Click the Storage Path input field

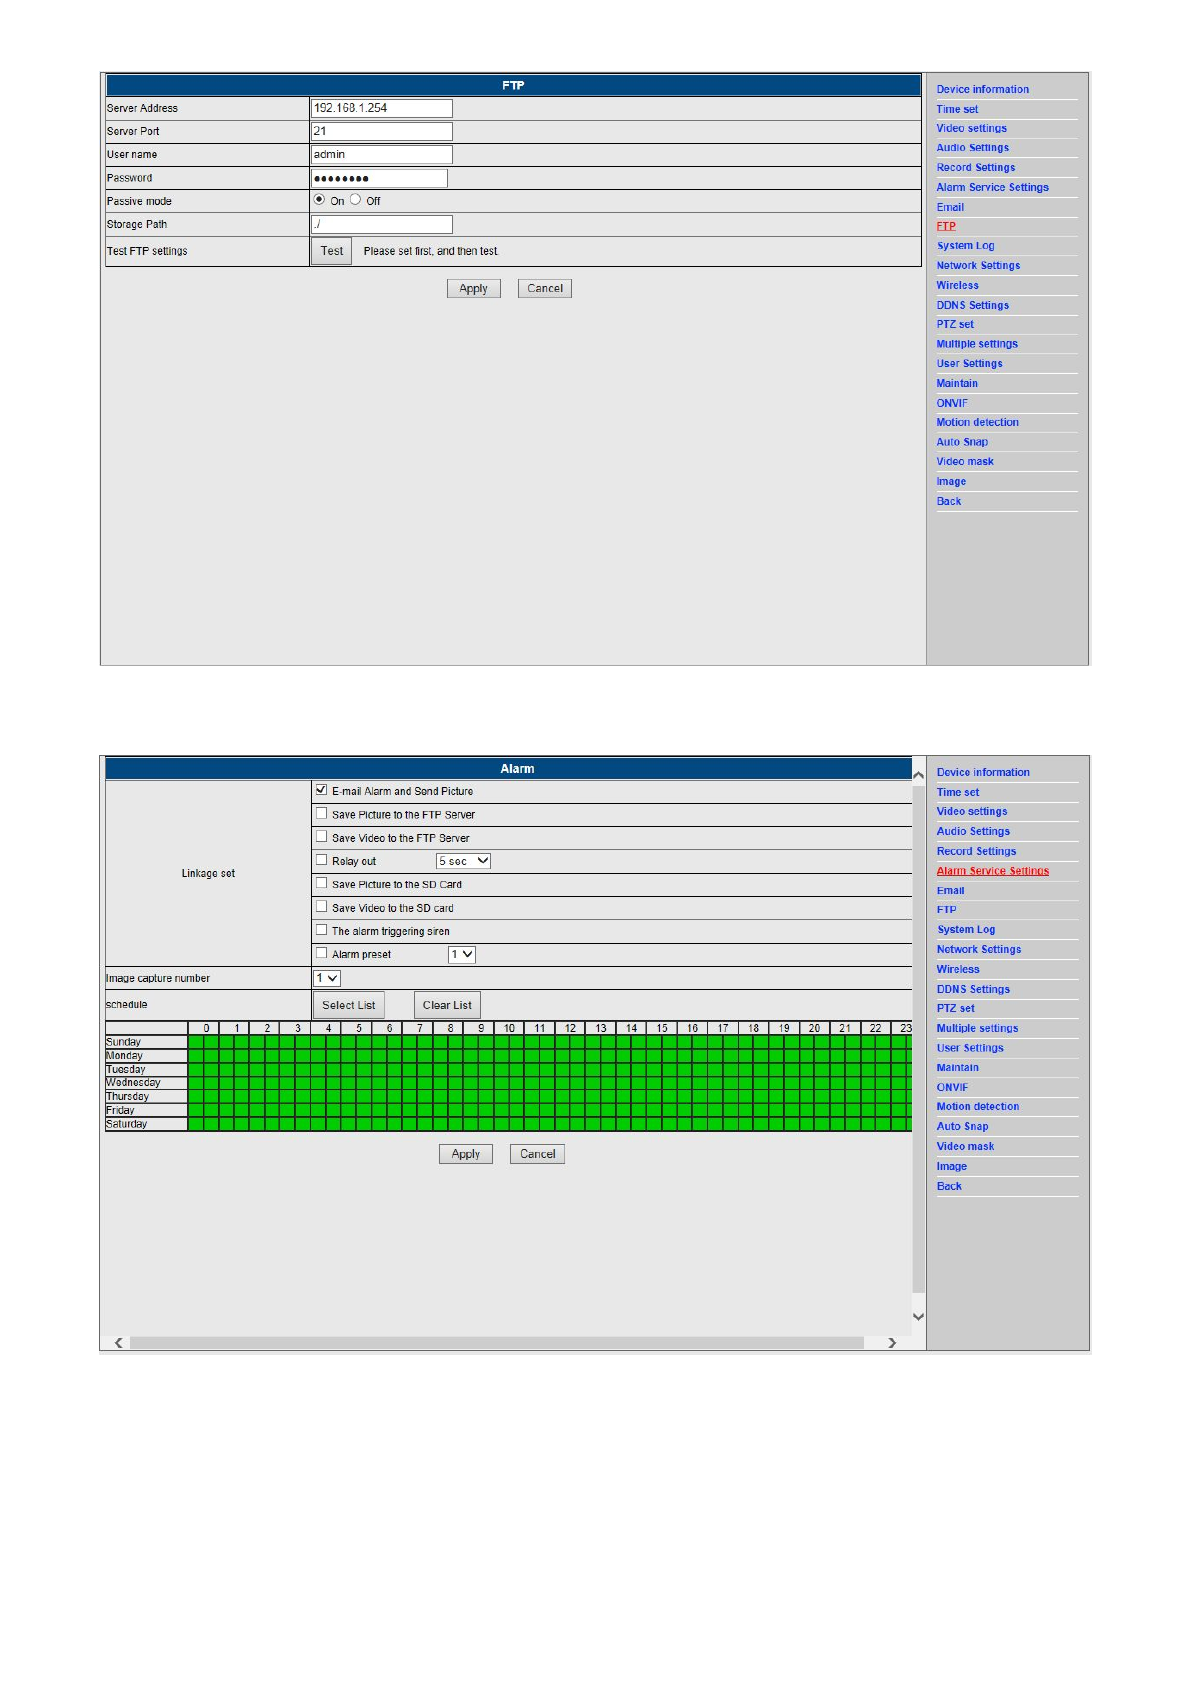(381, 224)
